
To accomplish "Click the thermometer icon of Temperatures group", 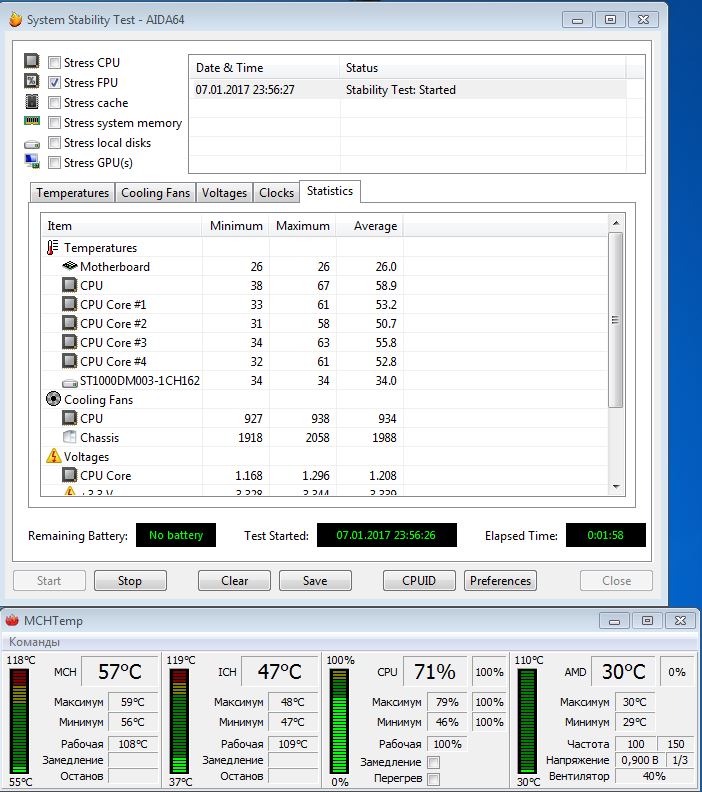I will pos(53,248).
